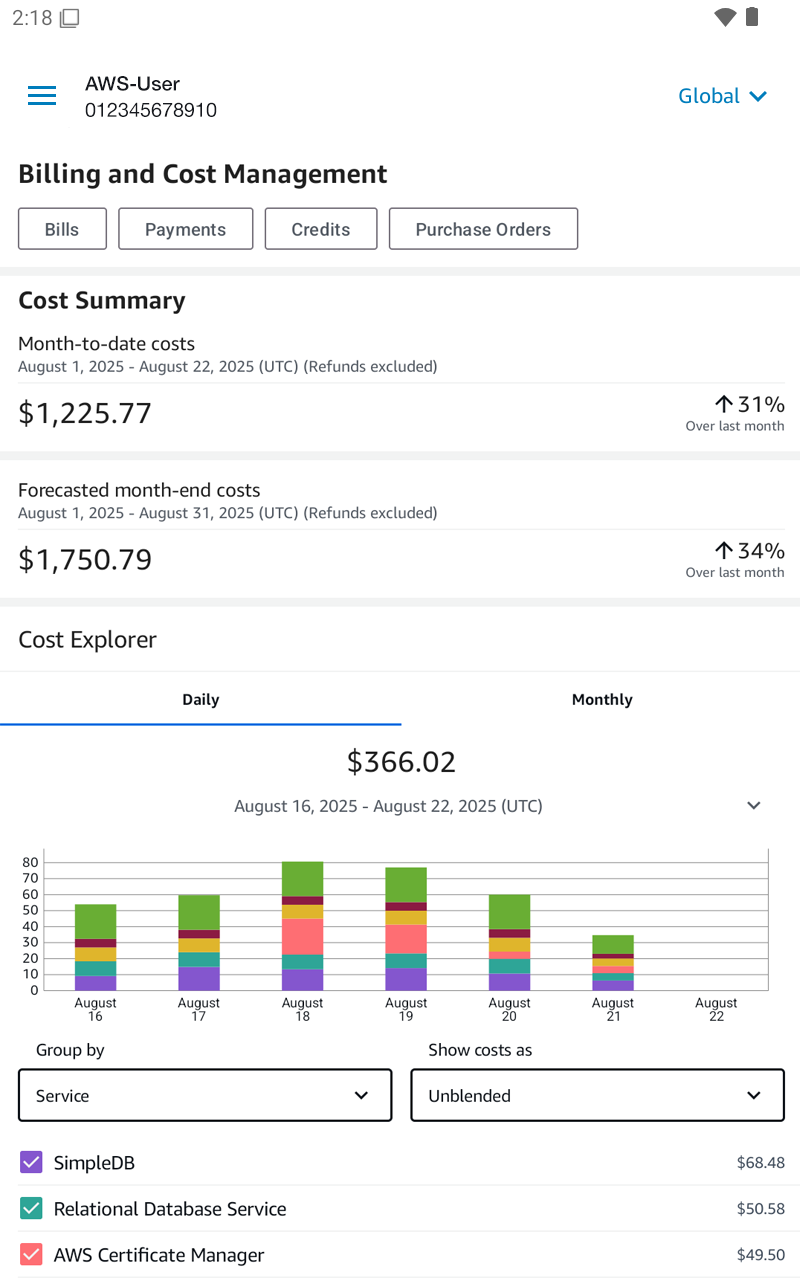Open the Global region selector
Viewport: 800px width, 1280px height.
point(723,96)
